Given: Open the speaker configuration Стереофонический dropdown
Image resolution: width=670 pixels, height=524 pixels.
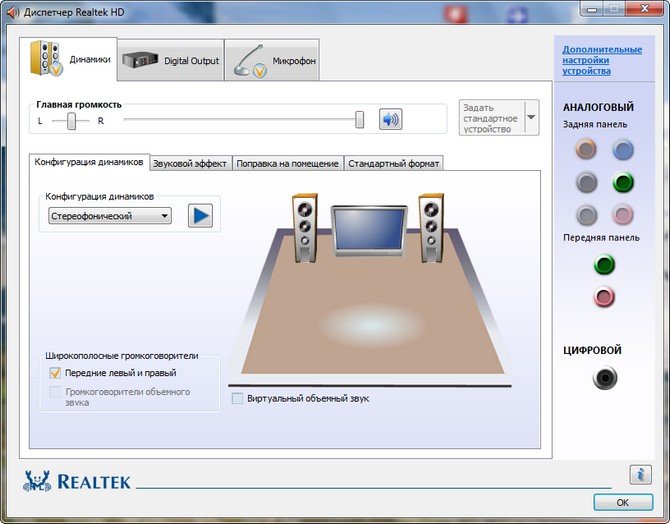Looking at the screenshot, I should 110,216.
